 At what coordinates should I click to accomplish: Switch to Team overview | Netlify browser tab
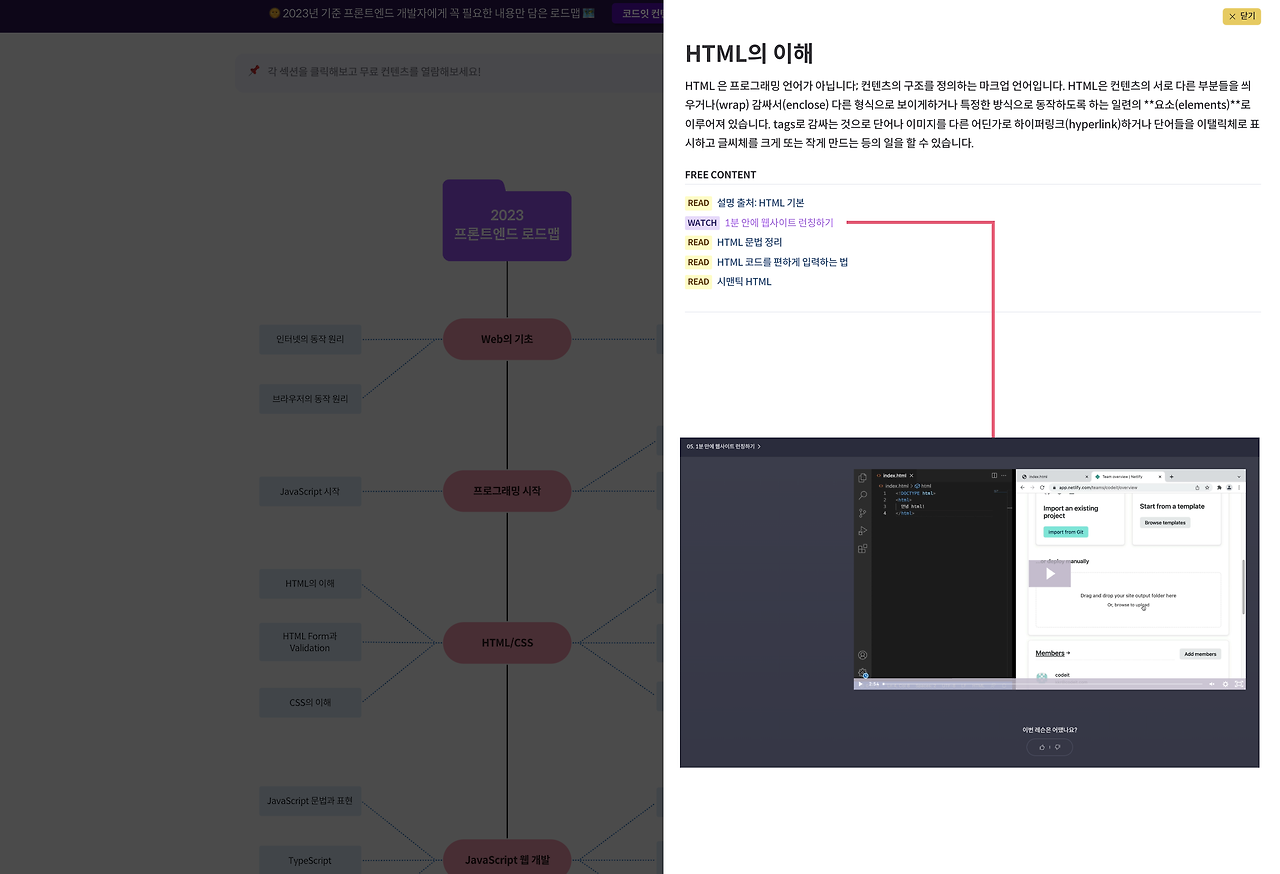pos(1128,477)
